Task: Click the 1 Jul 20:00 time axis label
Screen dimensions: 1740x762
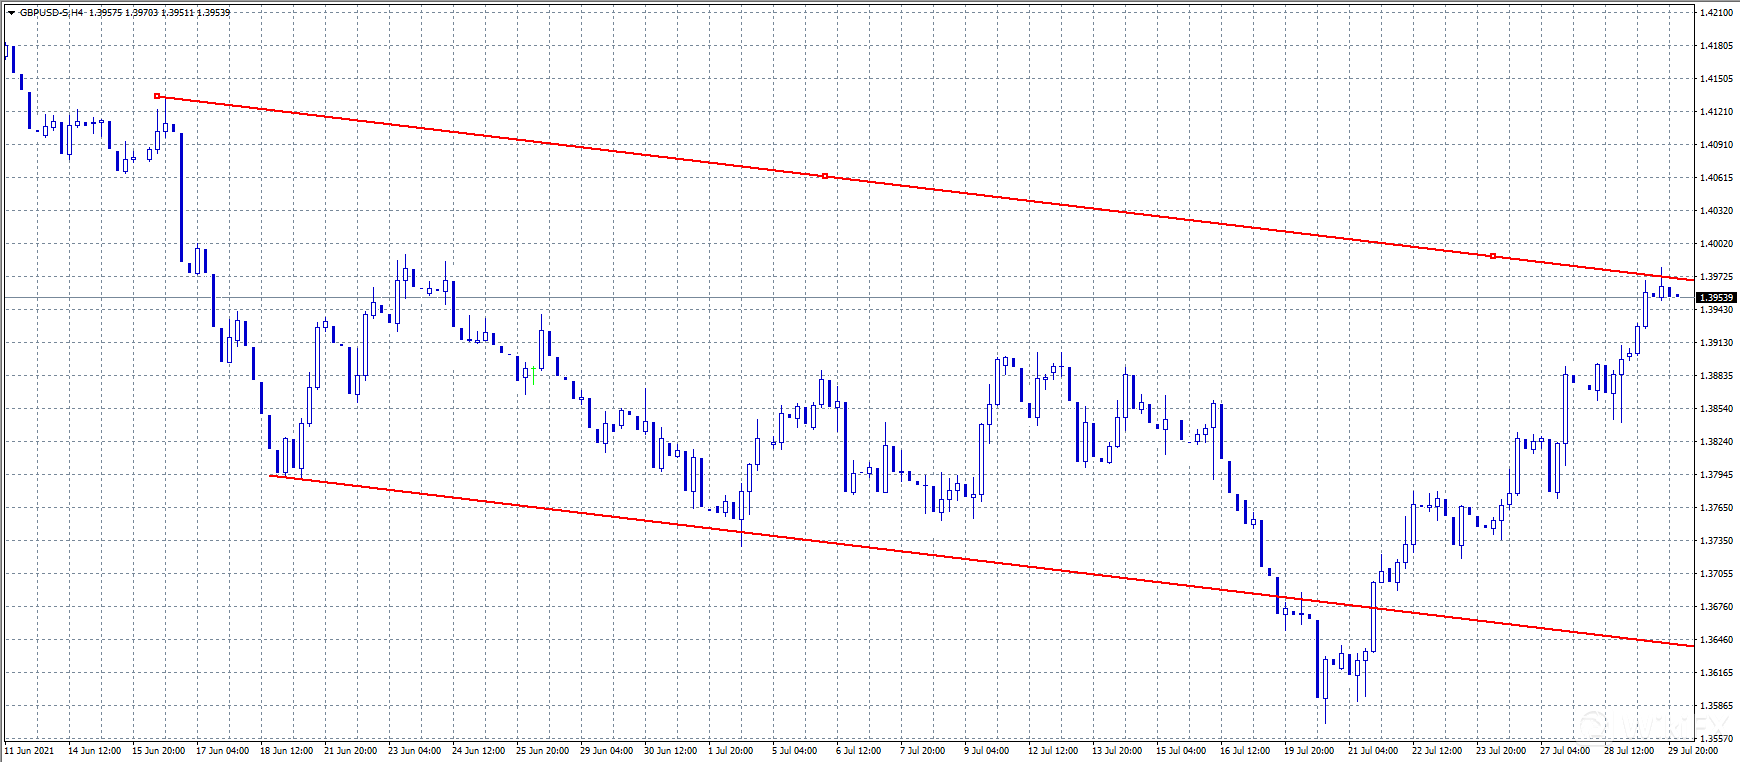Action: click(x=731, y=751)
